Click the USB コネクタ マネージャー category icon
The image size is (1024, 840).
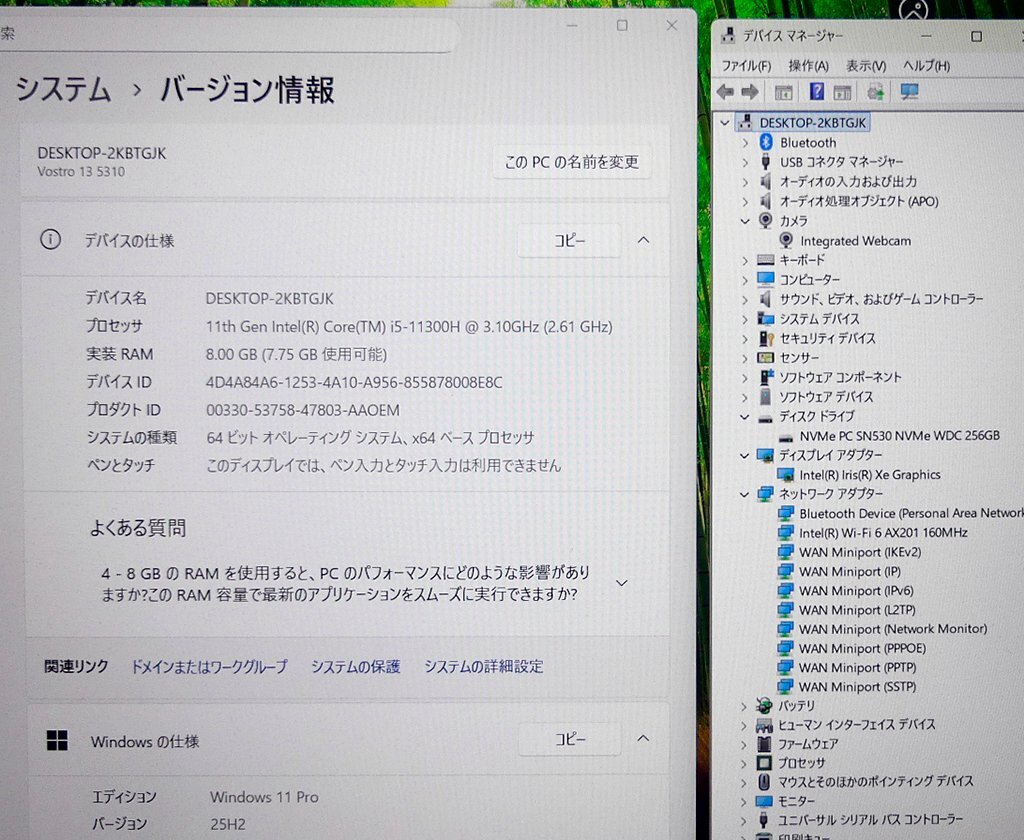[766, 161]
